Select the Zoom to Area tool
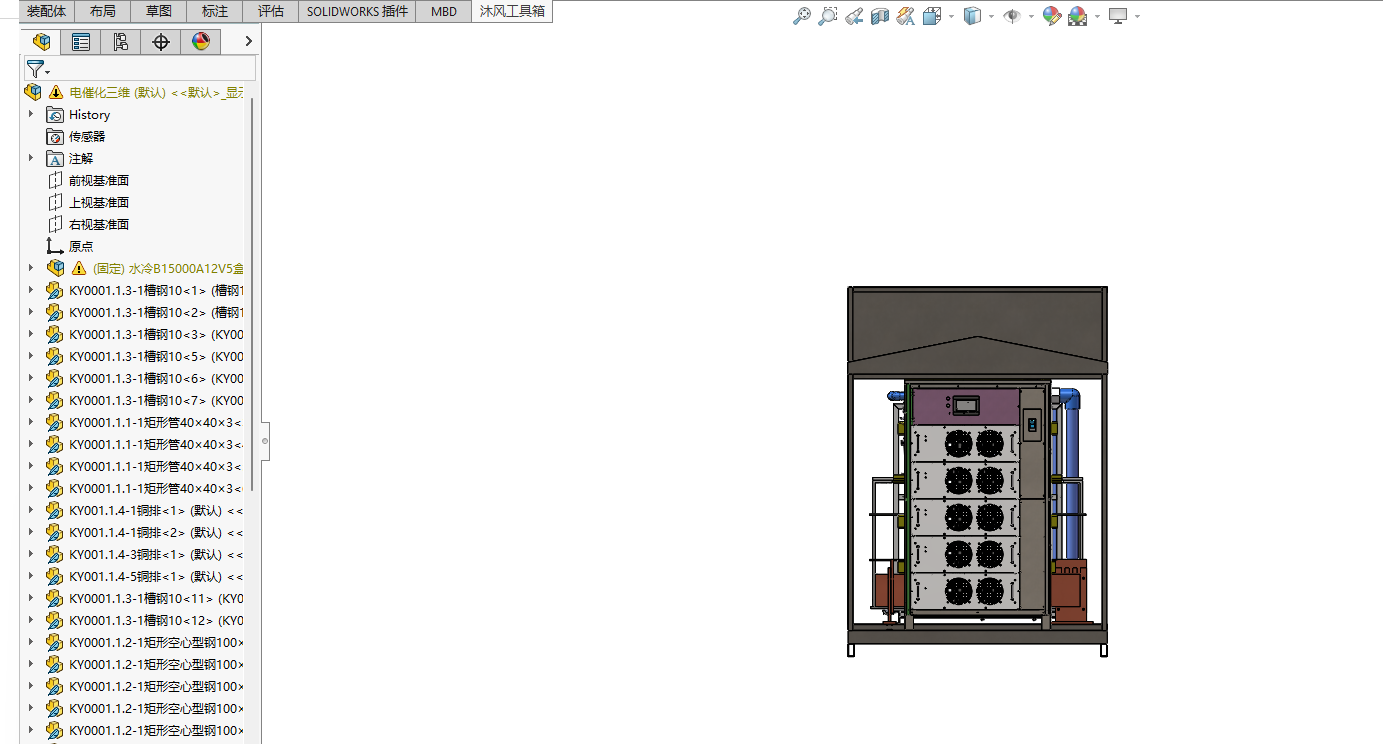Viewport: 1383px width, 744px height. [827, 16]
